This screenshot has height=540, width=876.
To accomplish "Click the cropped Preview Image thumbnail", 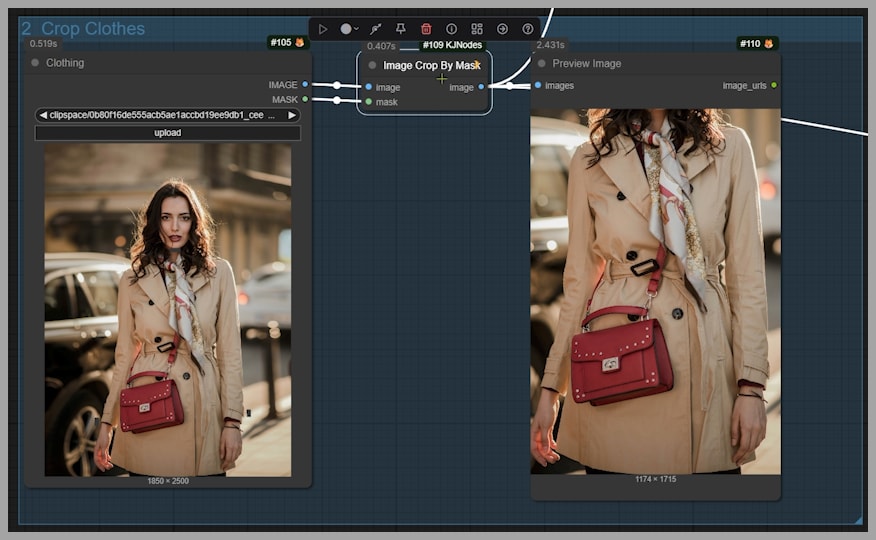I will 655,290.
